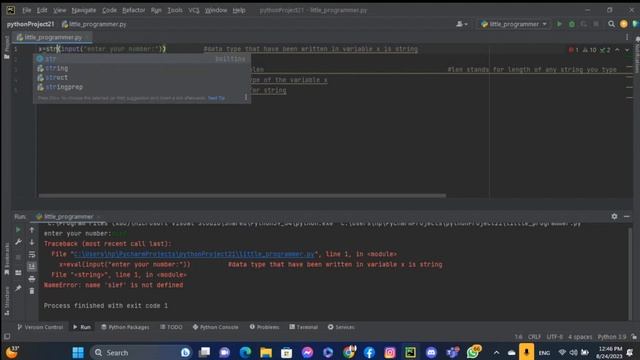640x360 pixels.
Task: Change CRLF line separator in status bar
Action: click(534, 337)
